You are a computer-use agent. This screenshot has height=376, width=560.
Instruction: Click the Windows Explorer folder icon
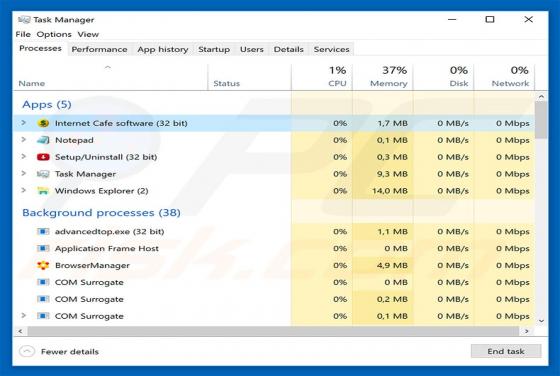(x=43, y=191)
